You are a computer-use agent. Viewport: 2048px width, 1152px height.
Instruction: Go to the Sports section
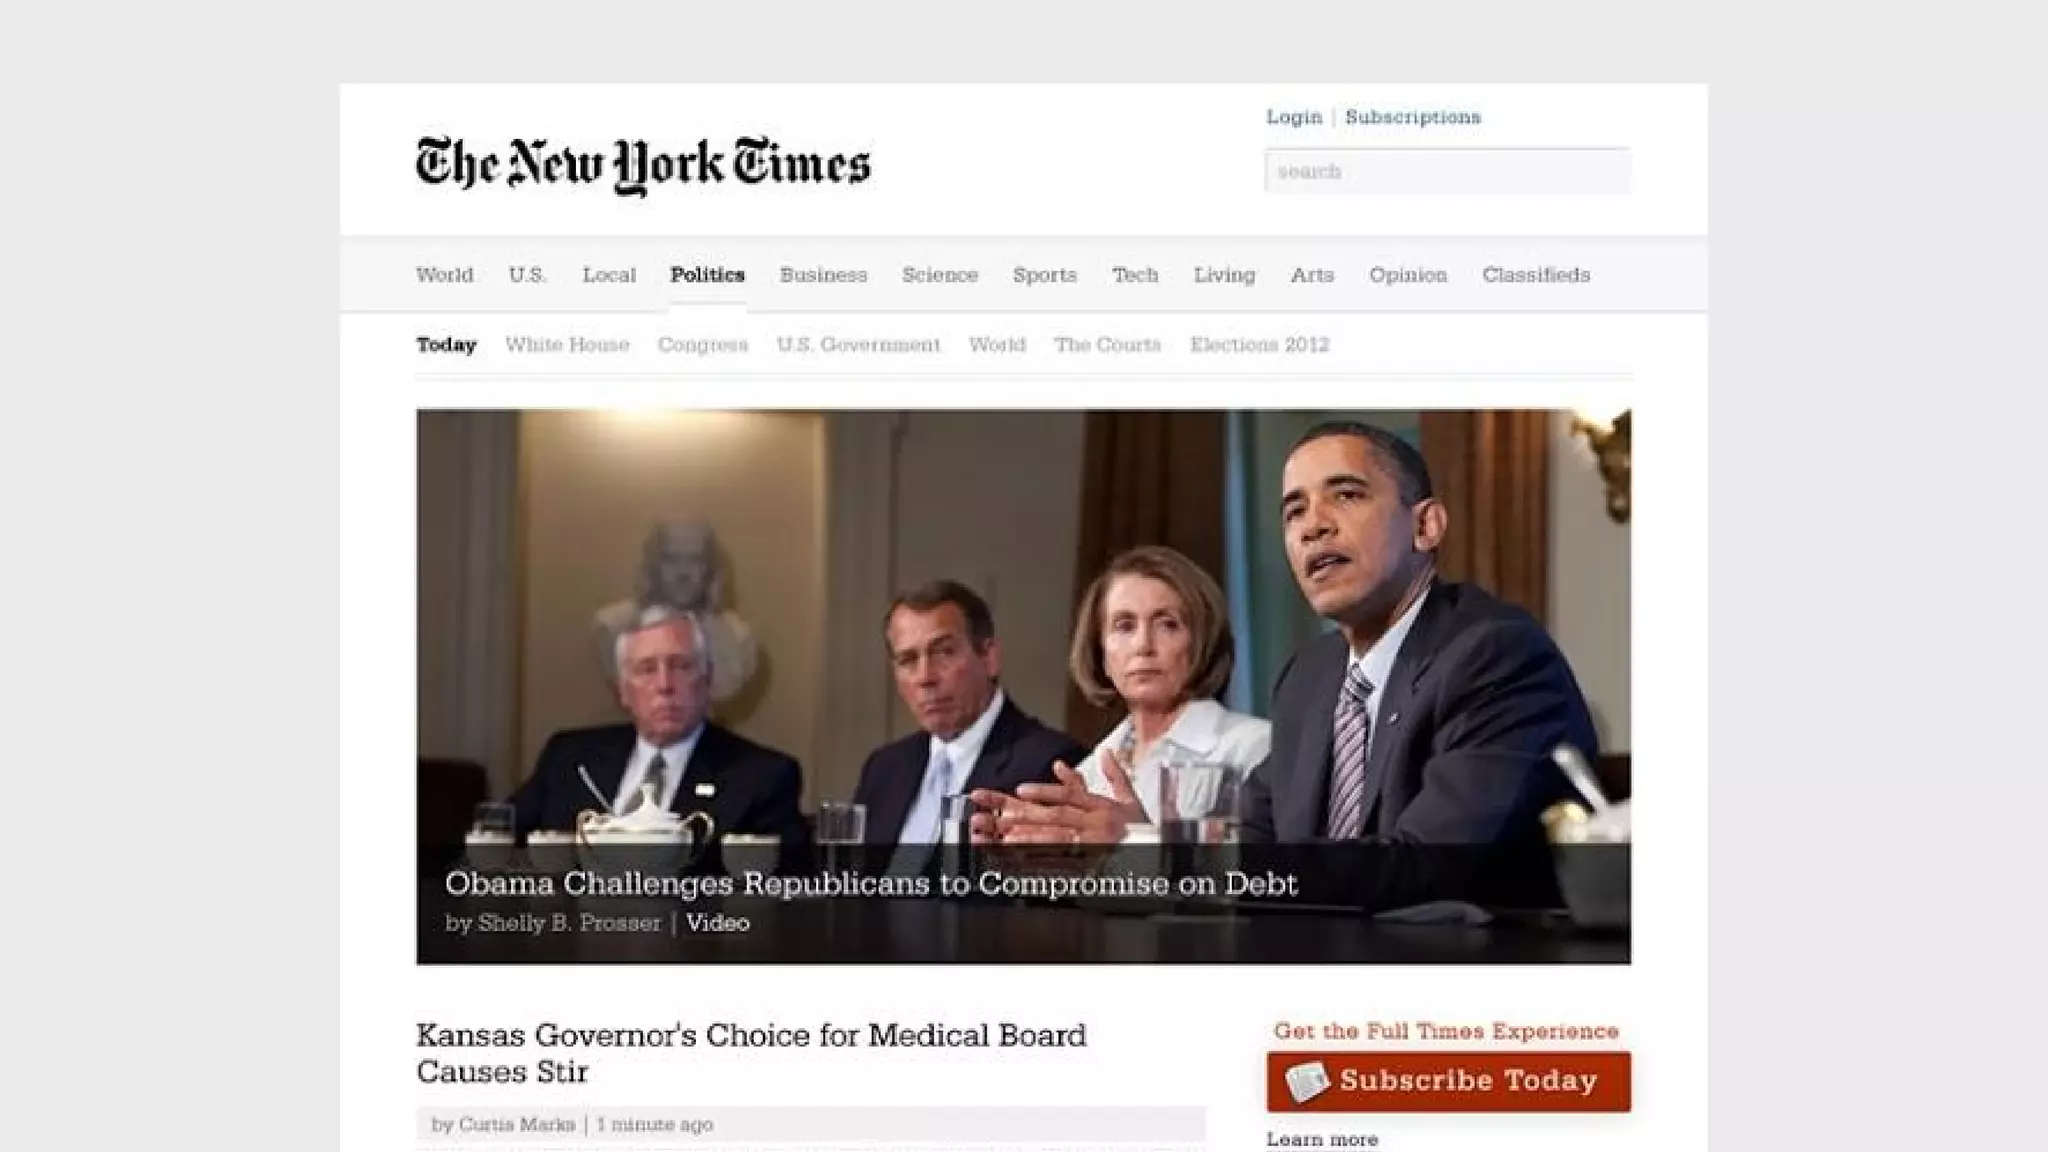[x=1045, y=275]
